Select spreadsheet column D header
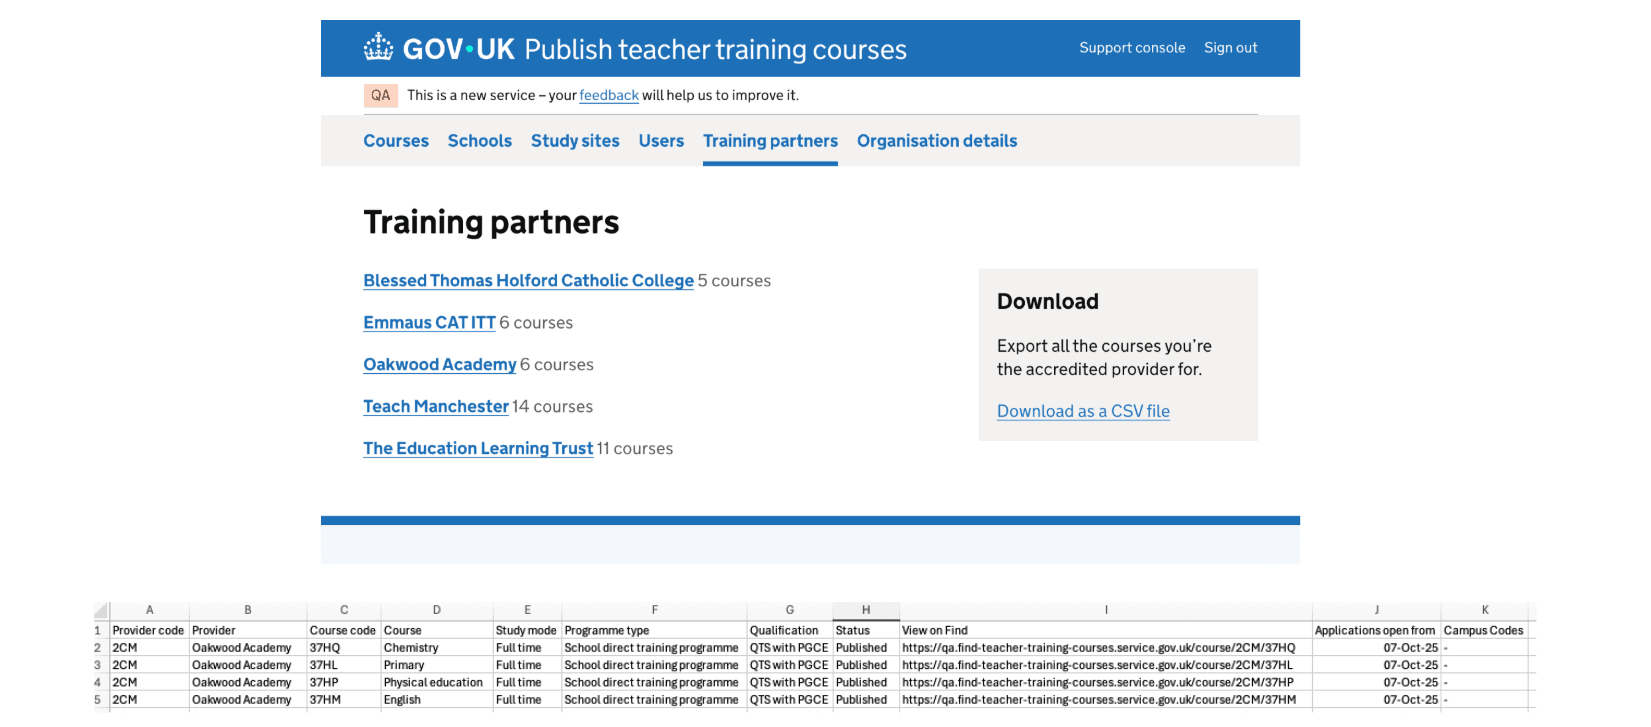Image resolution: width=1651 pixels, height=727 pixels. click(437, 610)
